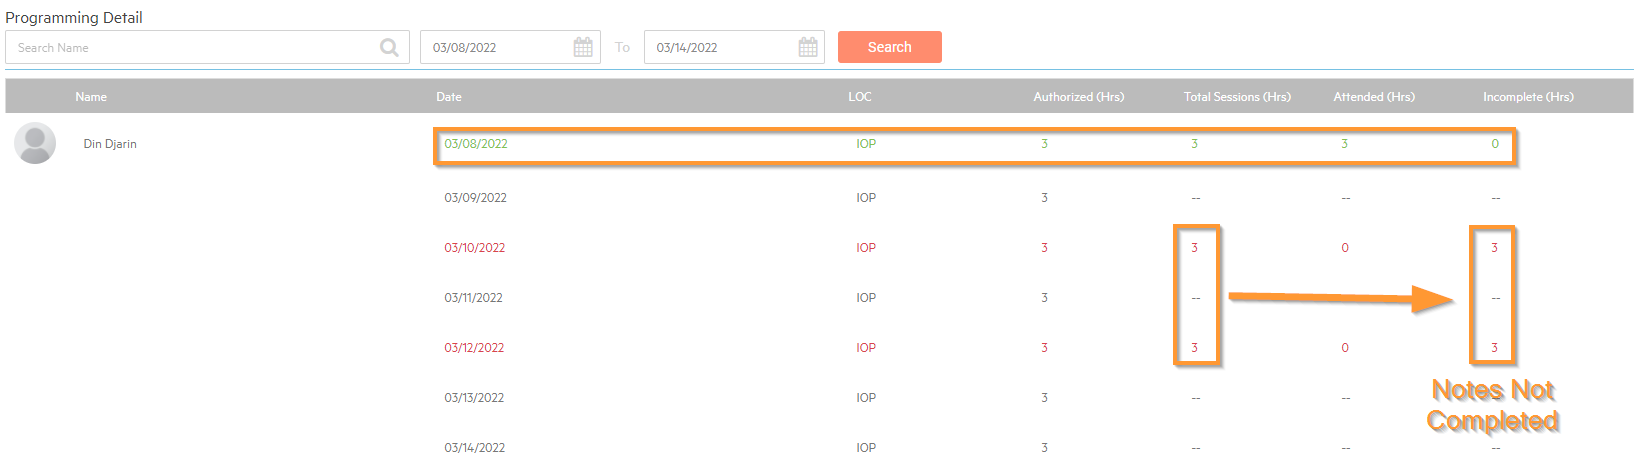Open the green 03/08/2022 date row
Image resolution: width=1640 pixels, height=475 pixels.
476,144
